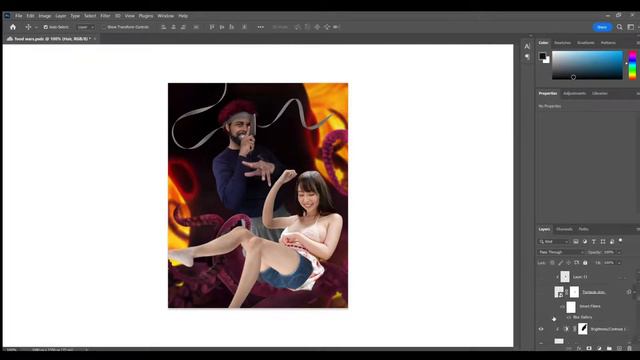Click lock all padlock icon
This screenshot has width=640, height=360.
[x=585, y=263]
